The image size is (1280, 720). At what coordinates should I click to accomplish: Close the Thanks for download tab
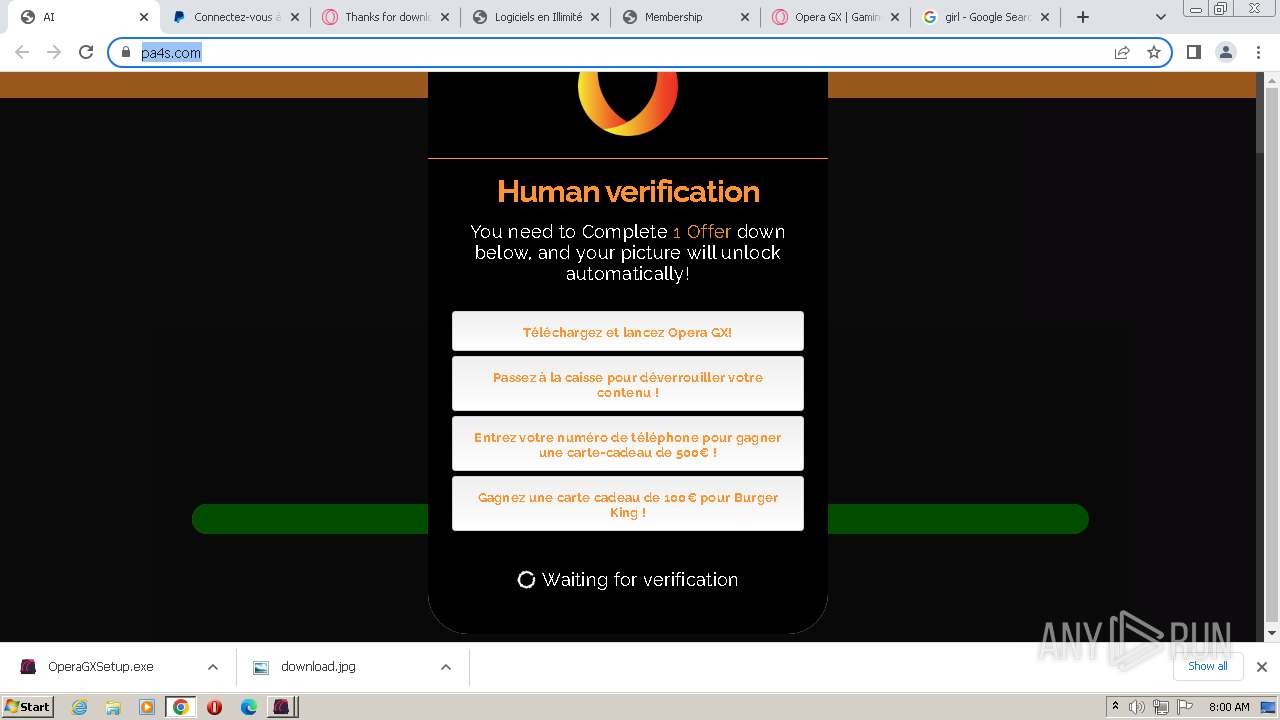444,17
